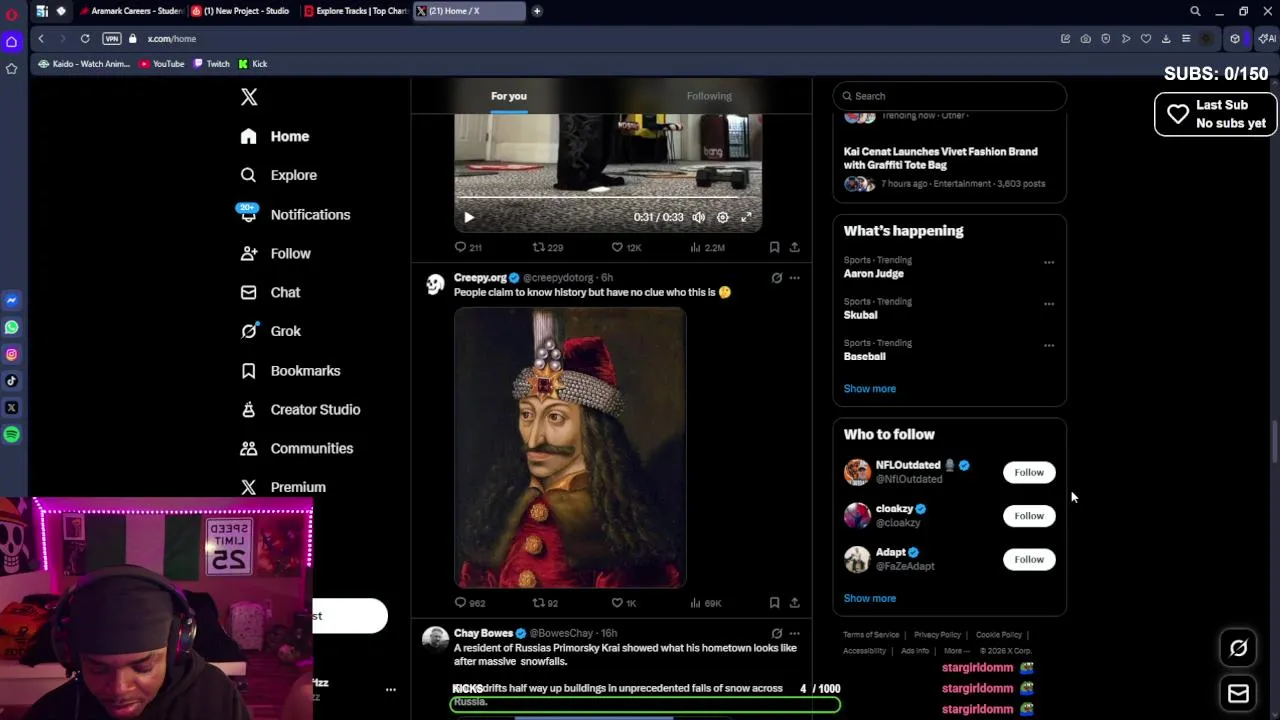Screen dimensions: 1280x720
Task: Open Chat from the sidebar
Action: click(x=271, y=292)
